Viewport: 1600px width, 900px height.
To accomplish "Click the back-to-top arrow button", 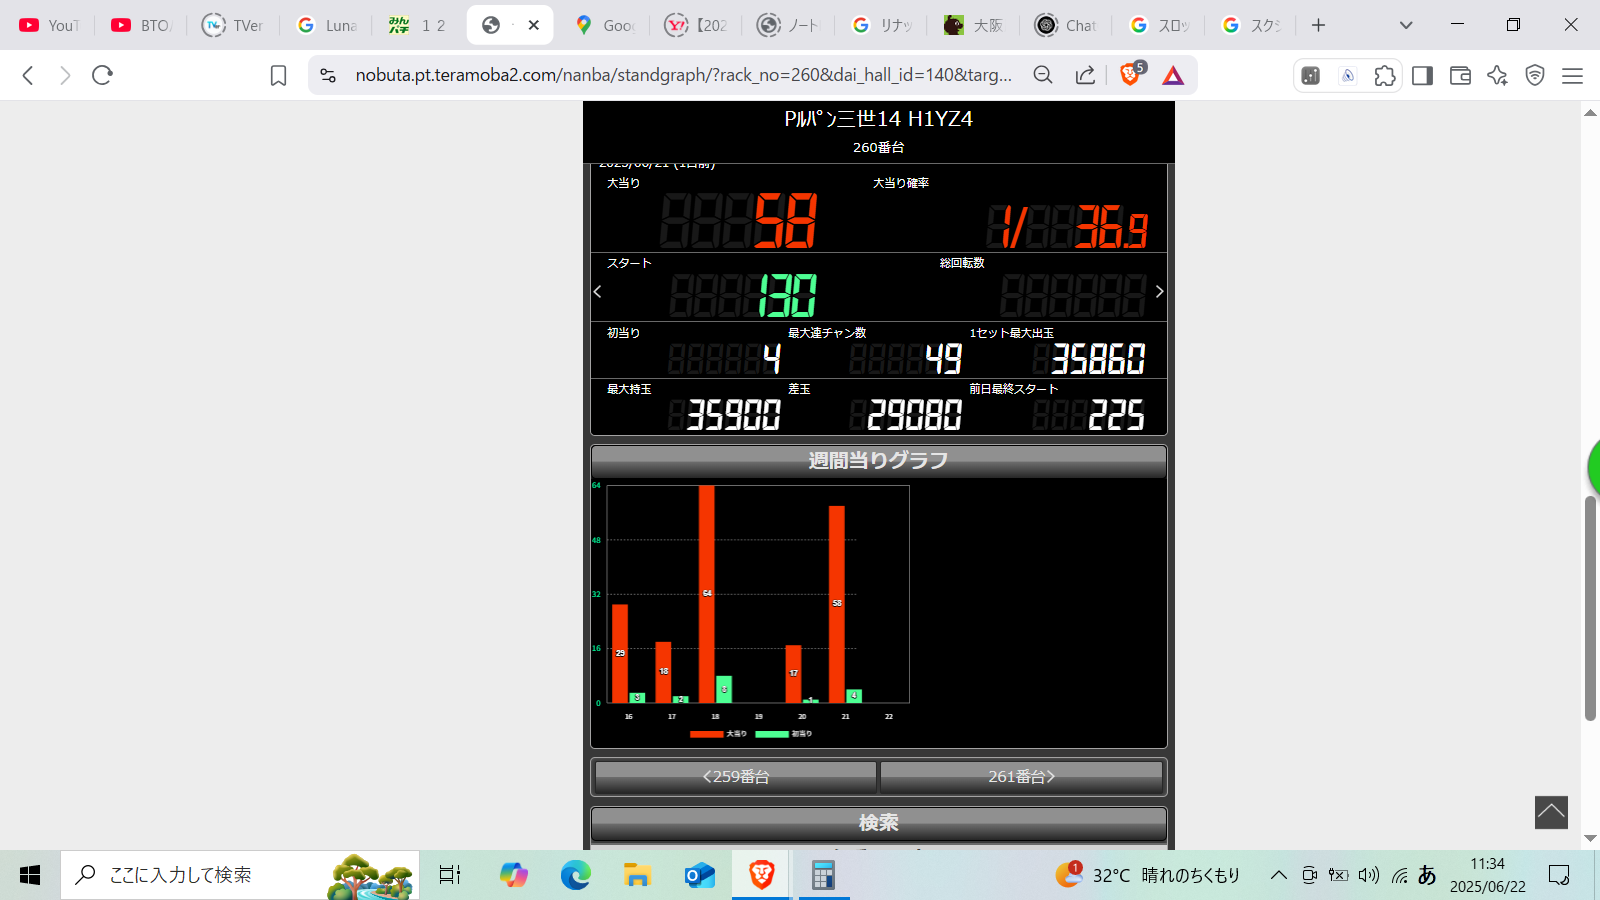I will [x=1551, y=812].
